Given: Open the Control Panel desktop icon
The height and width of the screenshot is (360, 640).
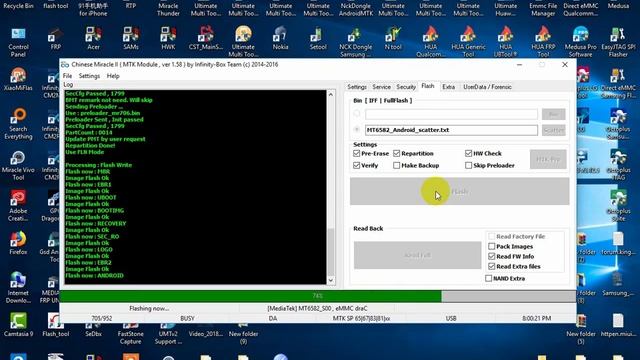Looking at the screenshot, I should click(18, 42).
